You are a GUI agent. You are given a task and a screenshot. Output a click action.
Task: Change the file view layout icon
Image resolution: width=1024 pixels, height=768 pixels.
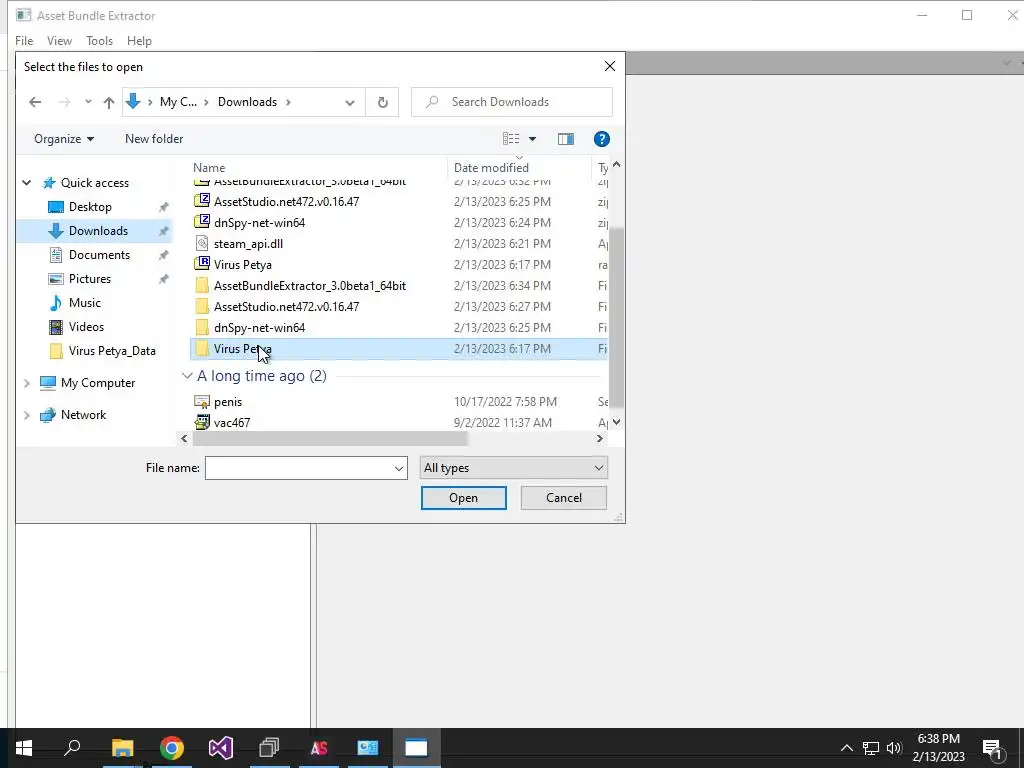point(511,138)
